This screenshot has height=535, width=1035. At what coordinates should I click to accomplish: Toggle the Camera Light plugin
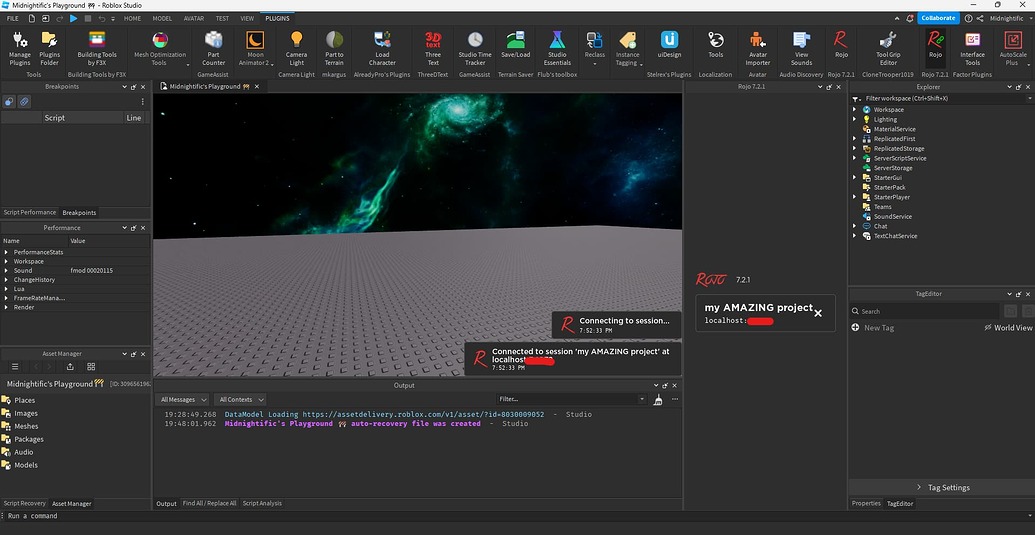296,48
